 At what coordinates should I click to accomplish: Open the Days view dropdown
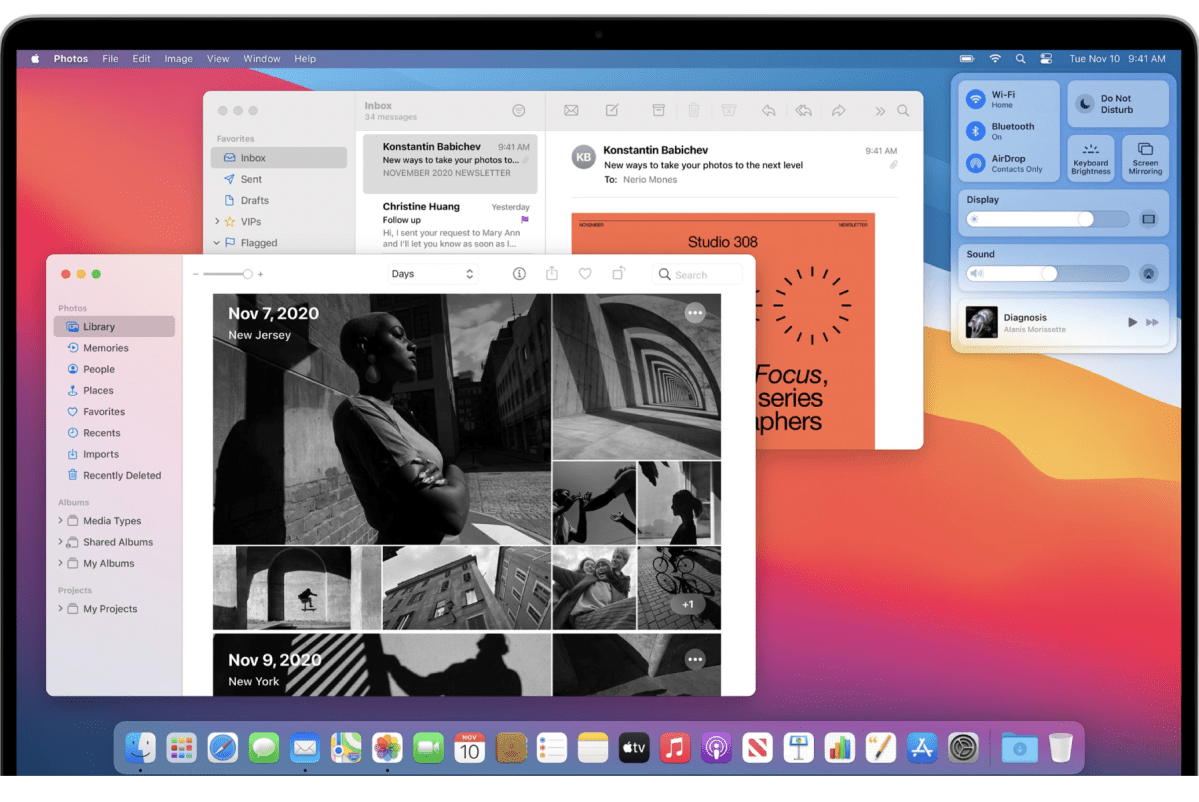click(432, 274)
